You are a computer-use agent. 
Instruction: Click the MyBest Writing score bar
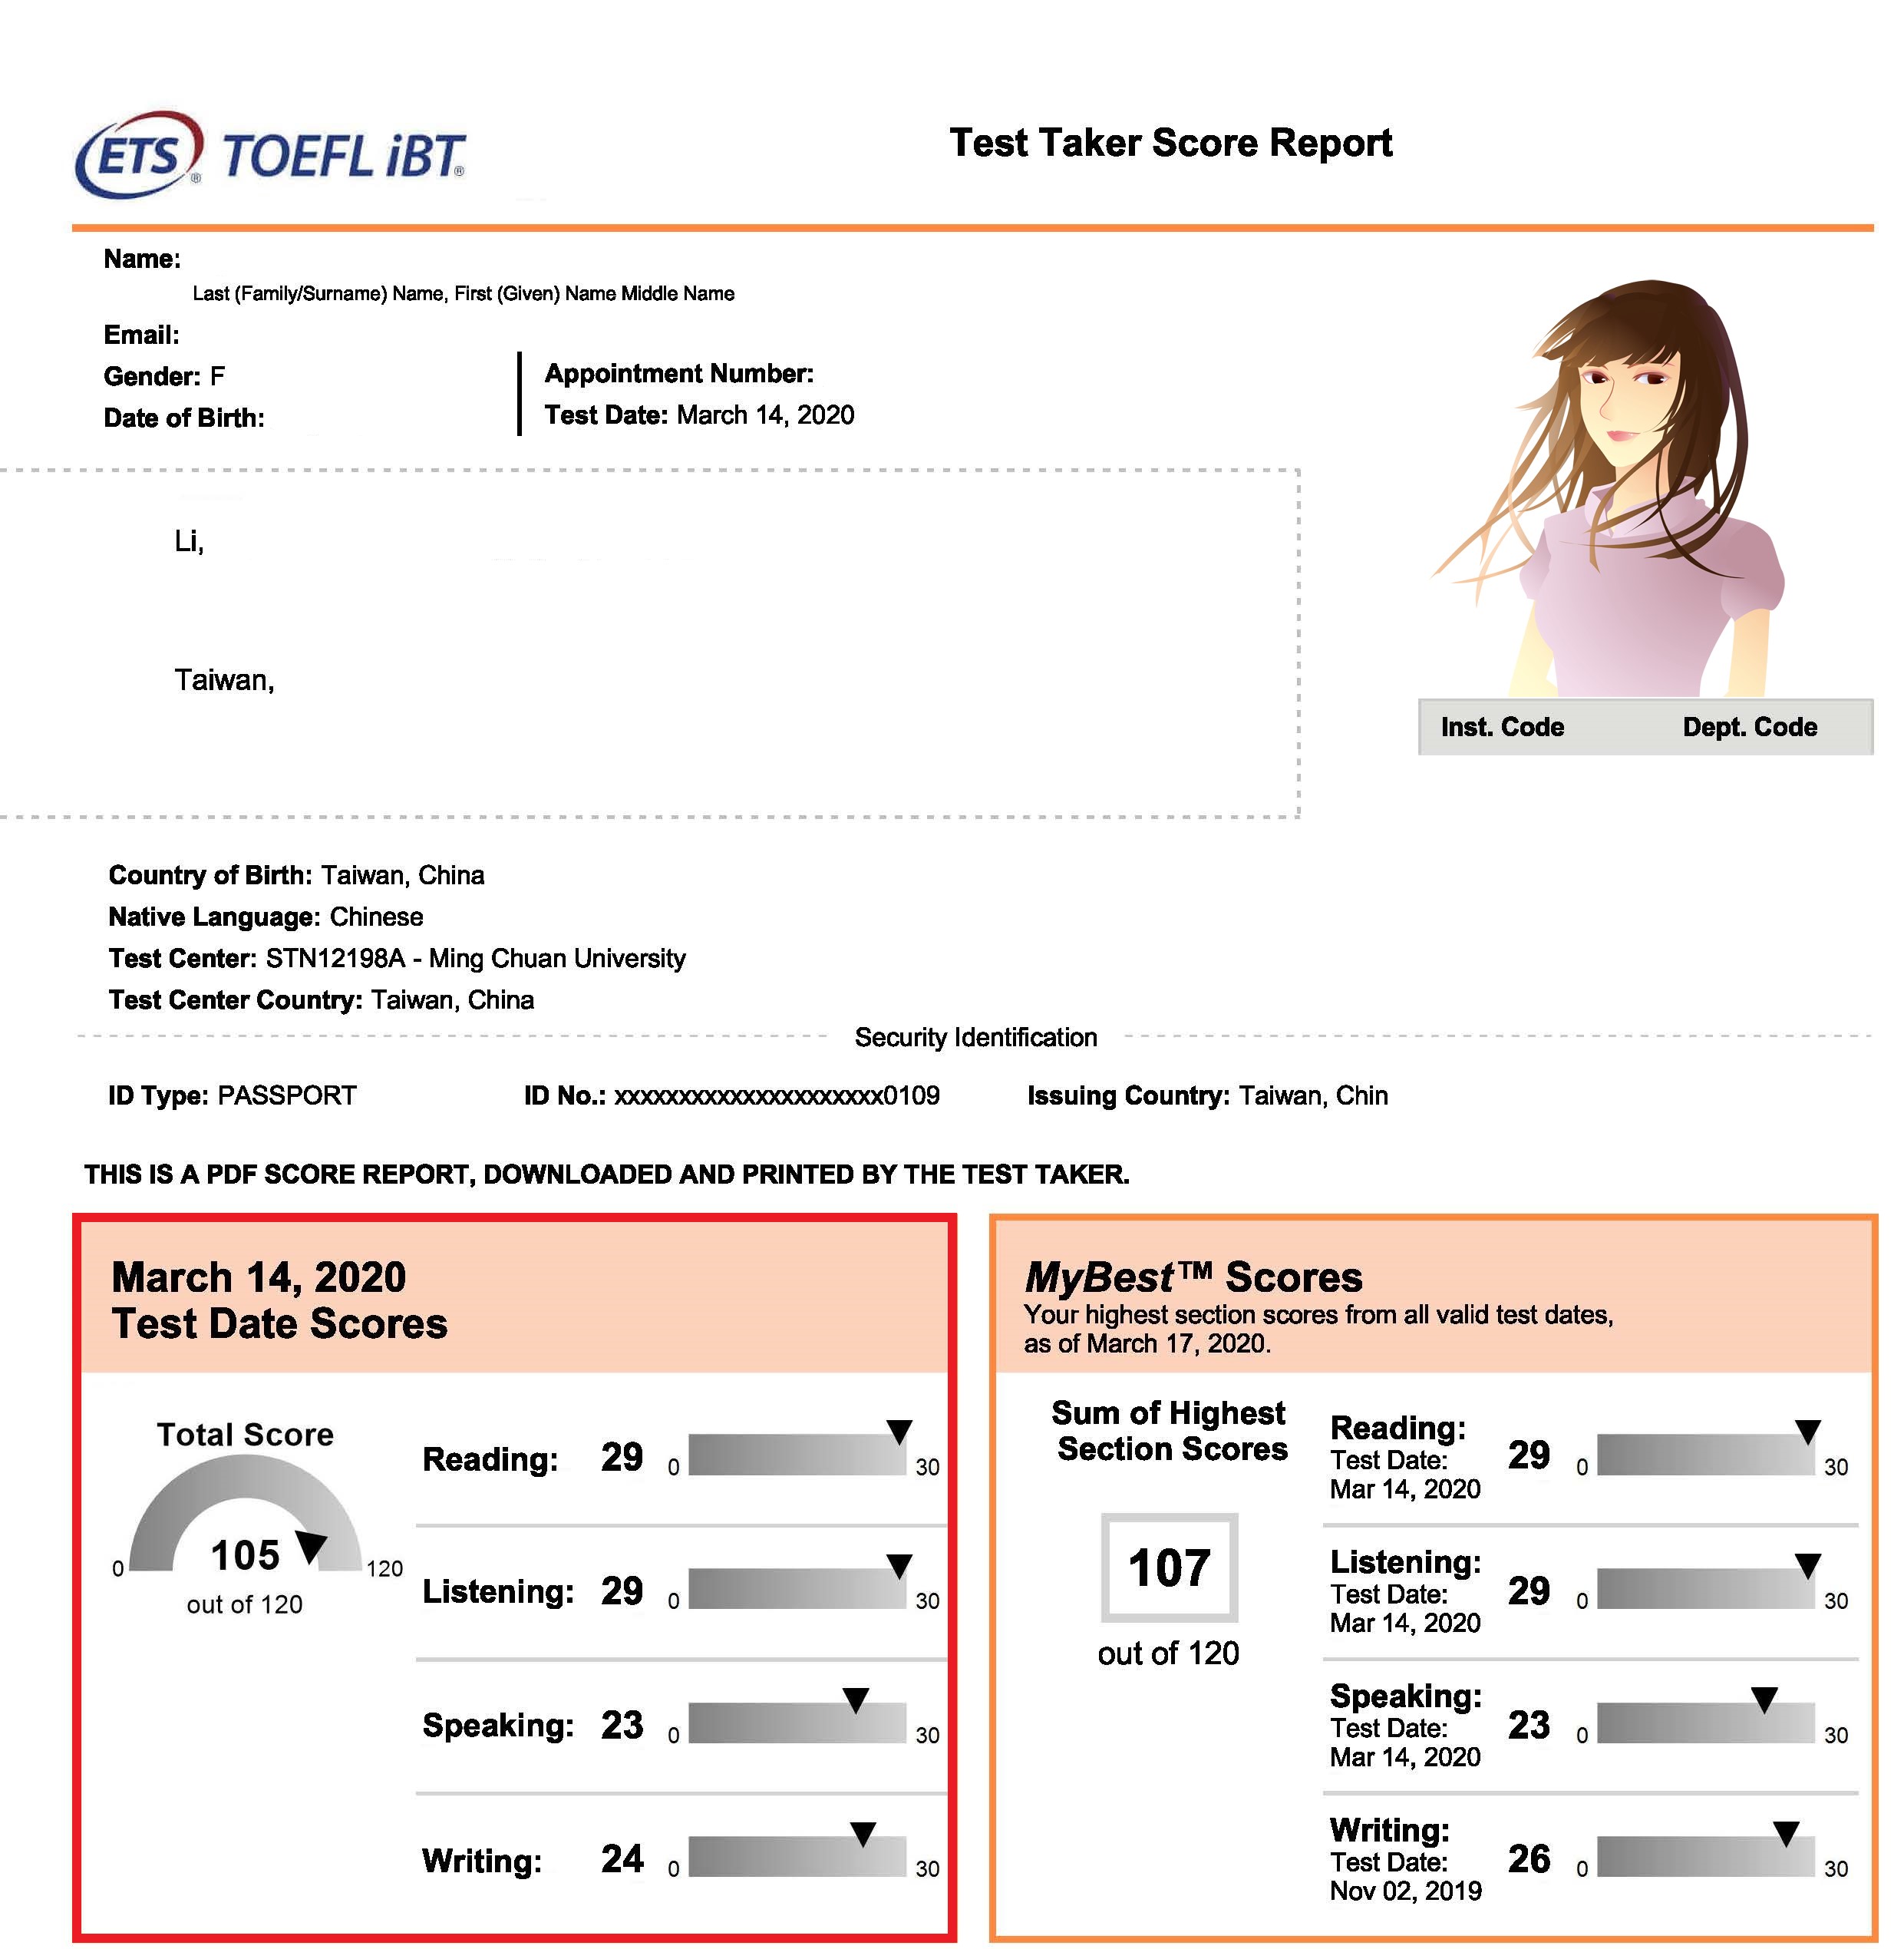coord(1705,1856)
